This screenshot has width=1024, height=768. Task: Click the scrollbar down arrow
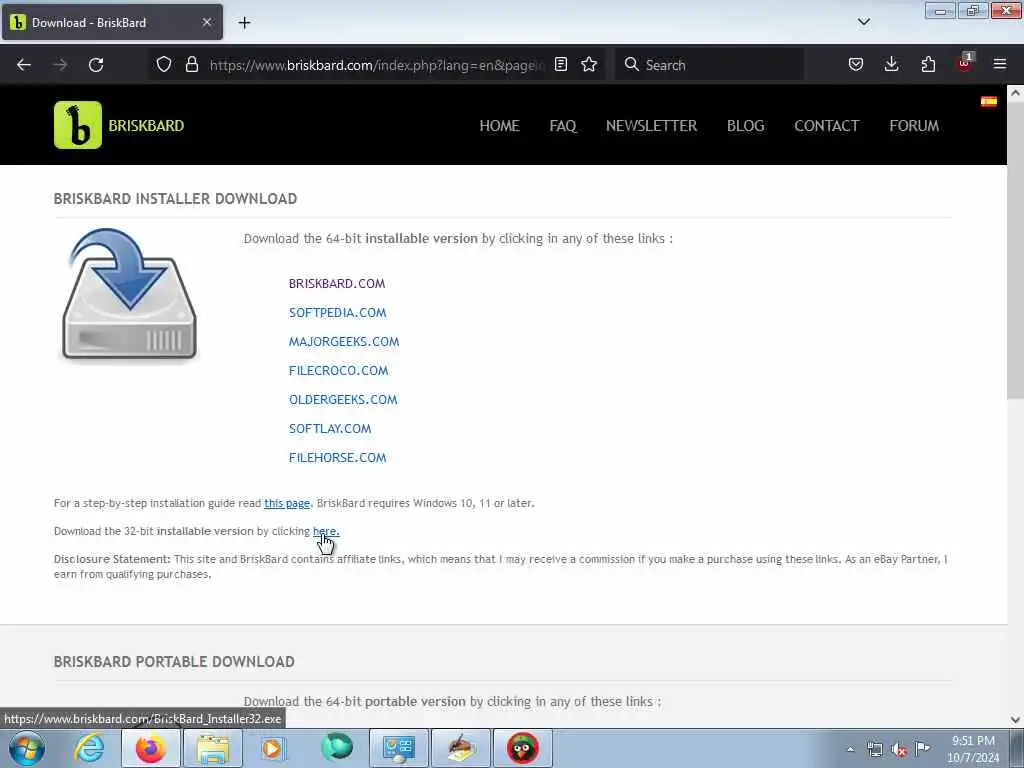(x=1015, y=720)
